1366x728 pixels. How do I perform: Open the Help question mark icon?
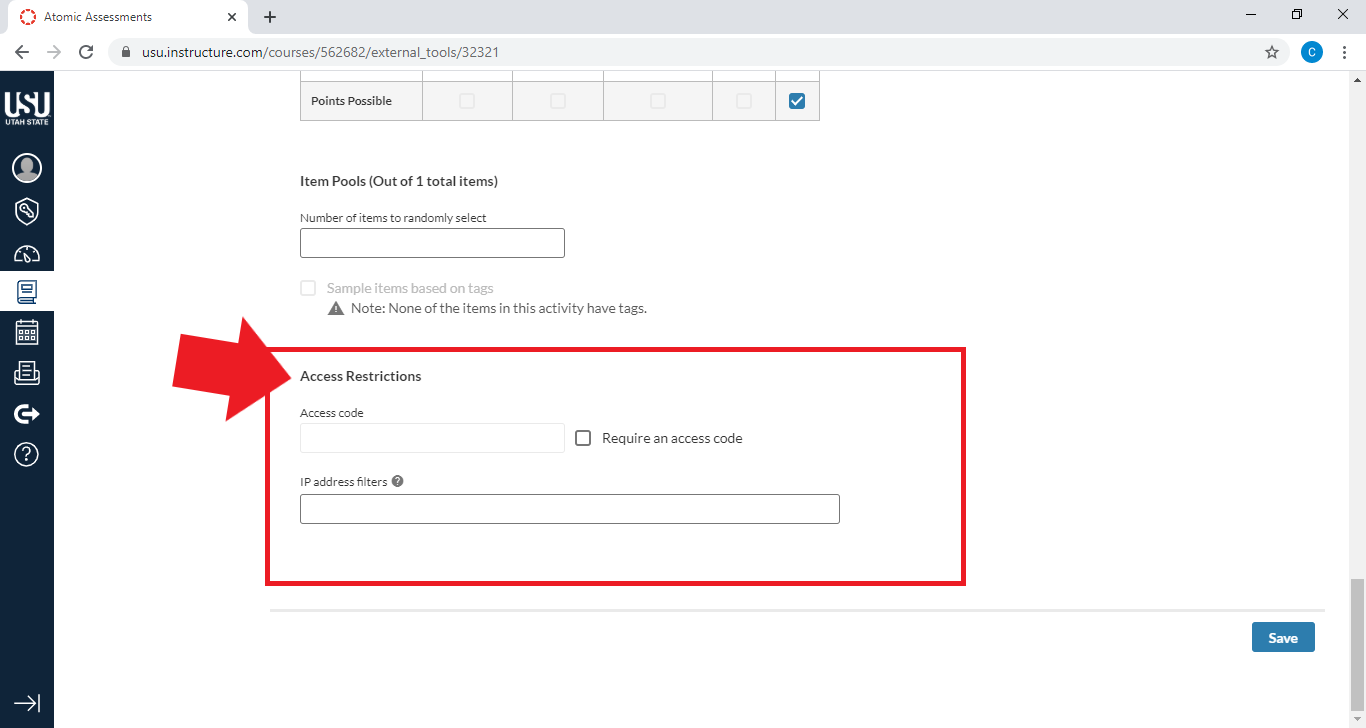[x=27, y=454]
